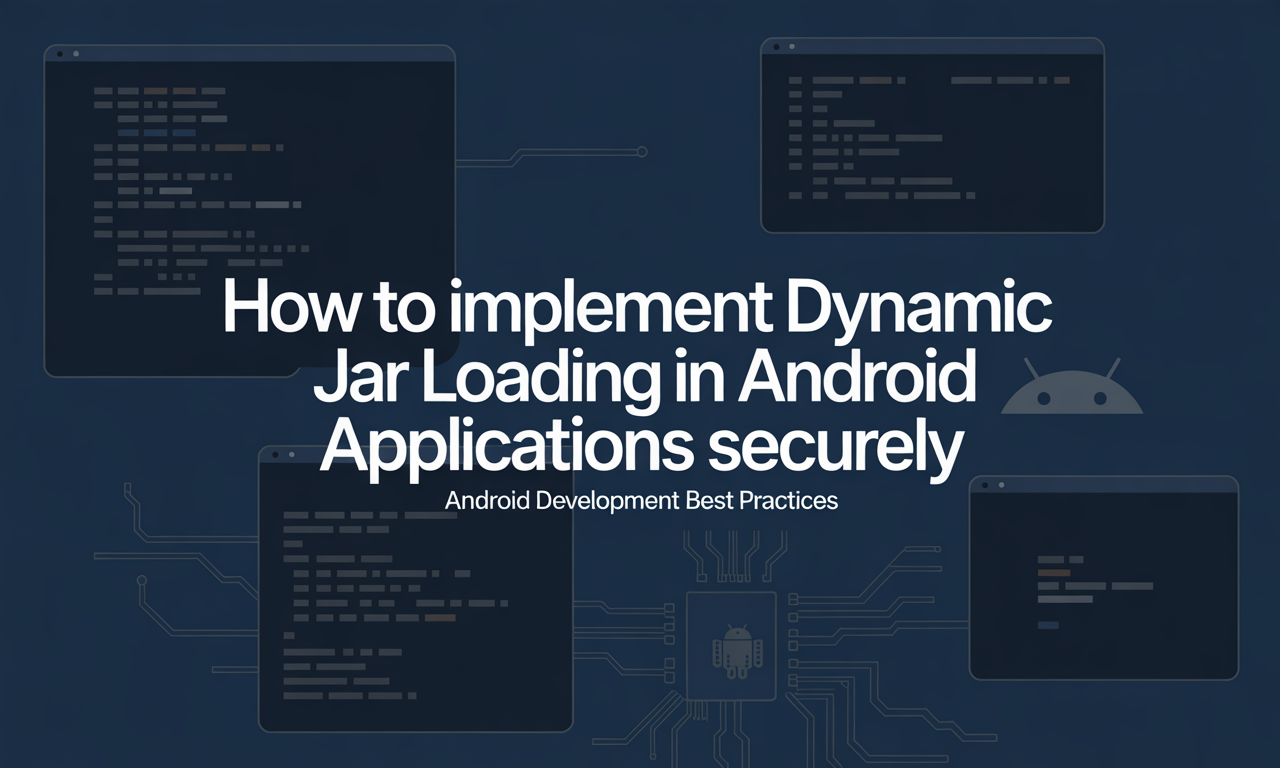Click the title line "How to implement Dynamic"

tap(637, 309)
